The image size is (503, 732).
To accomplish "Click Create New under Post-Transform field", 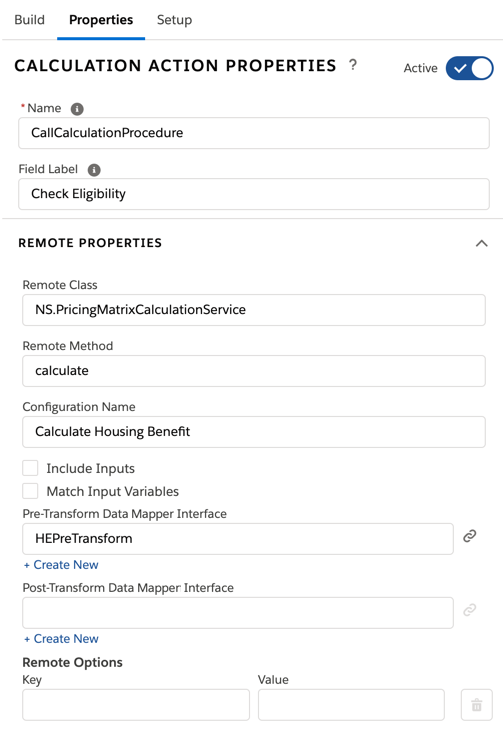I will (61, 639).
